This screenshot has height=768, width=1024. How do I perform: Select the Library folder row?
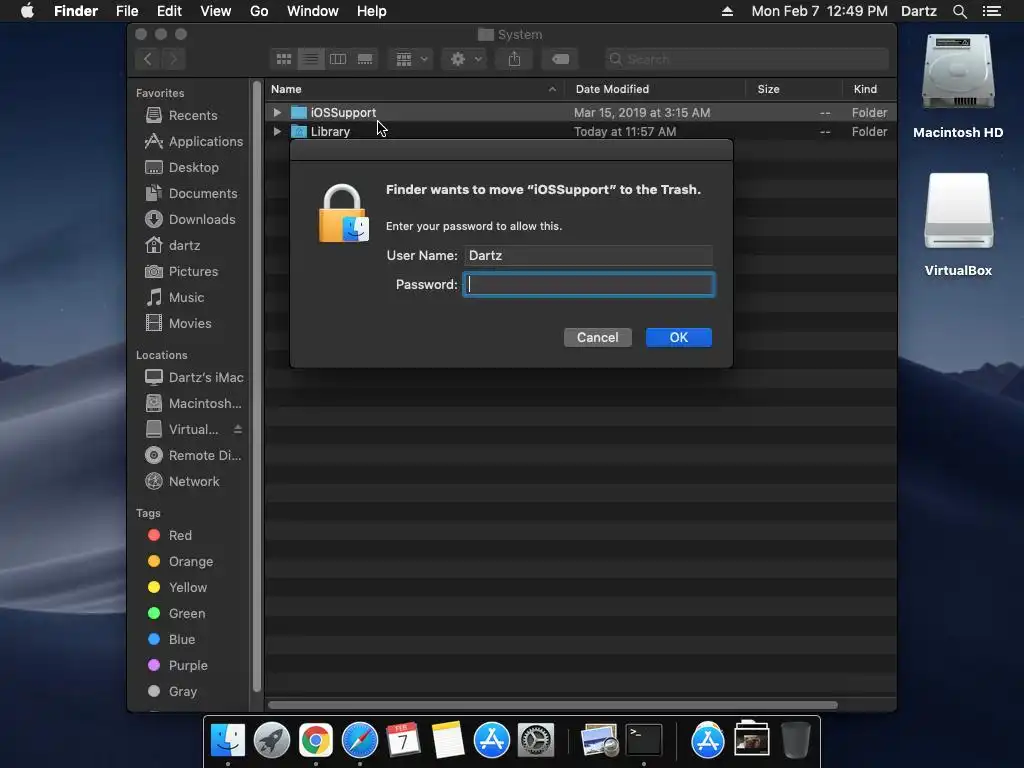[x=581, y=131]
